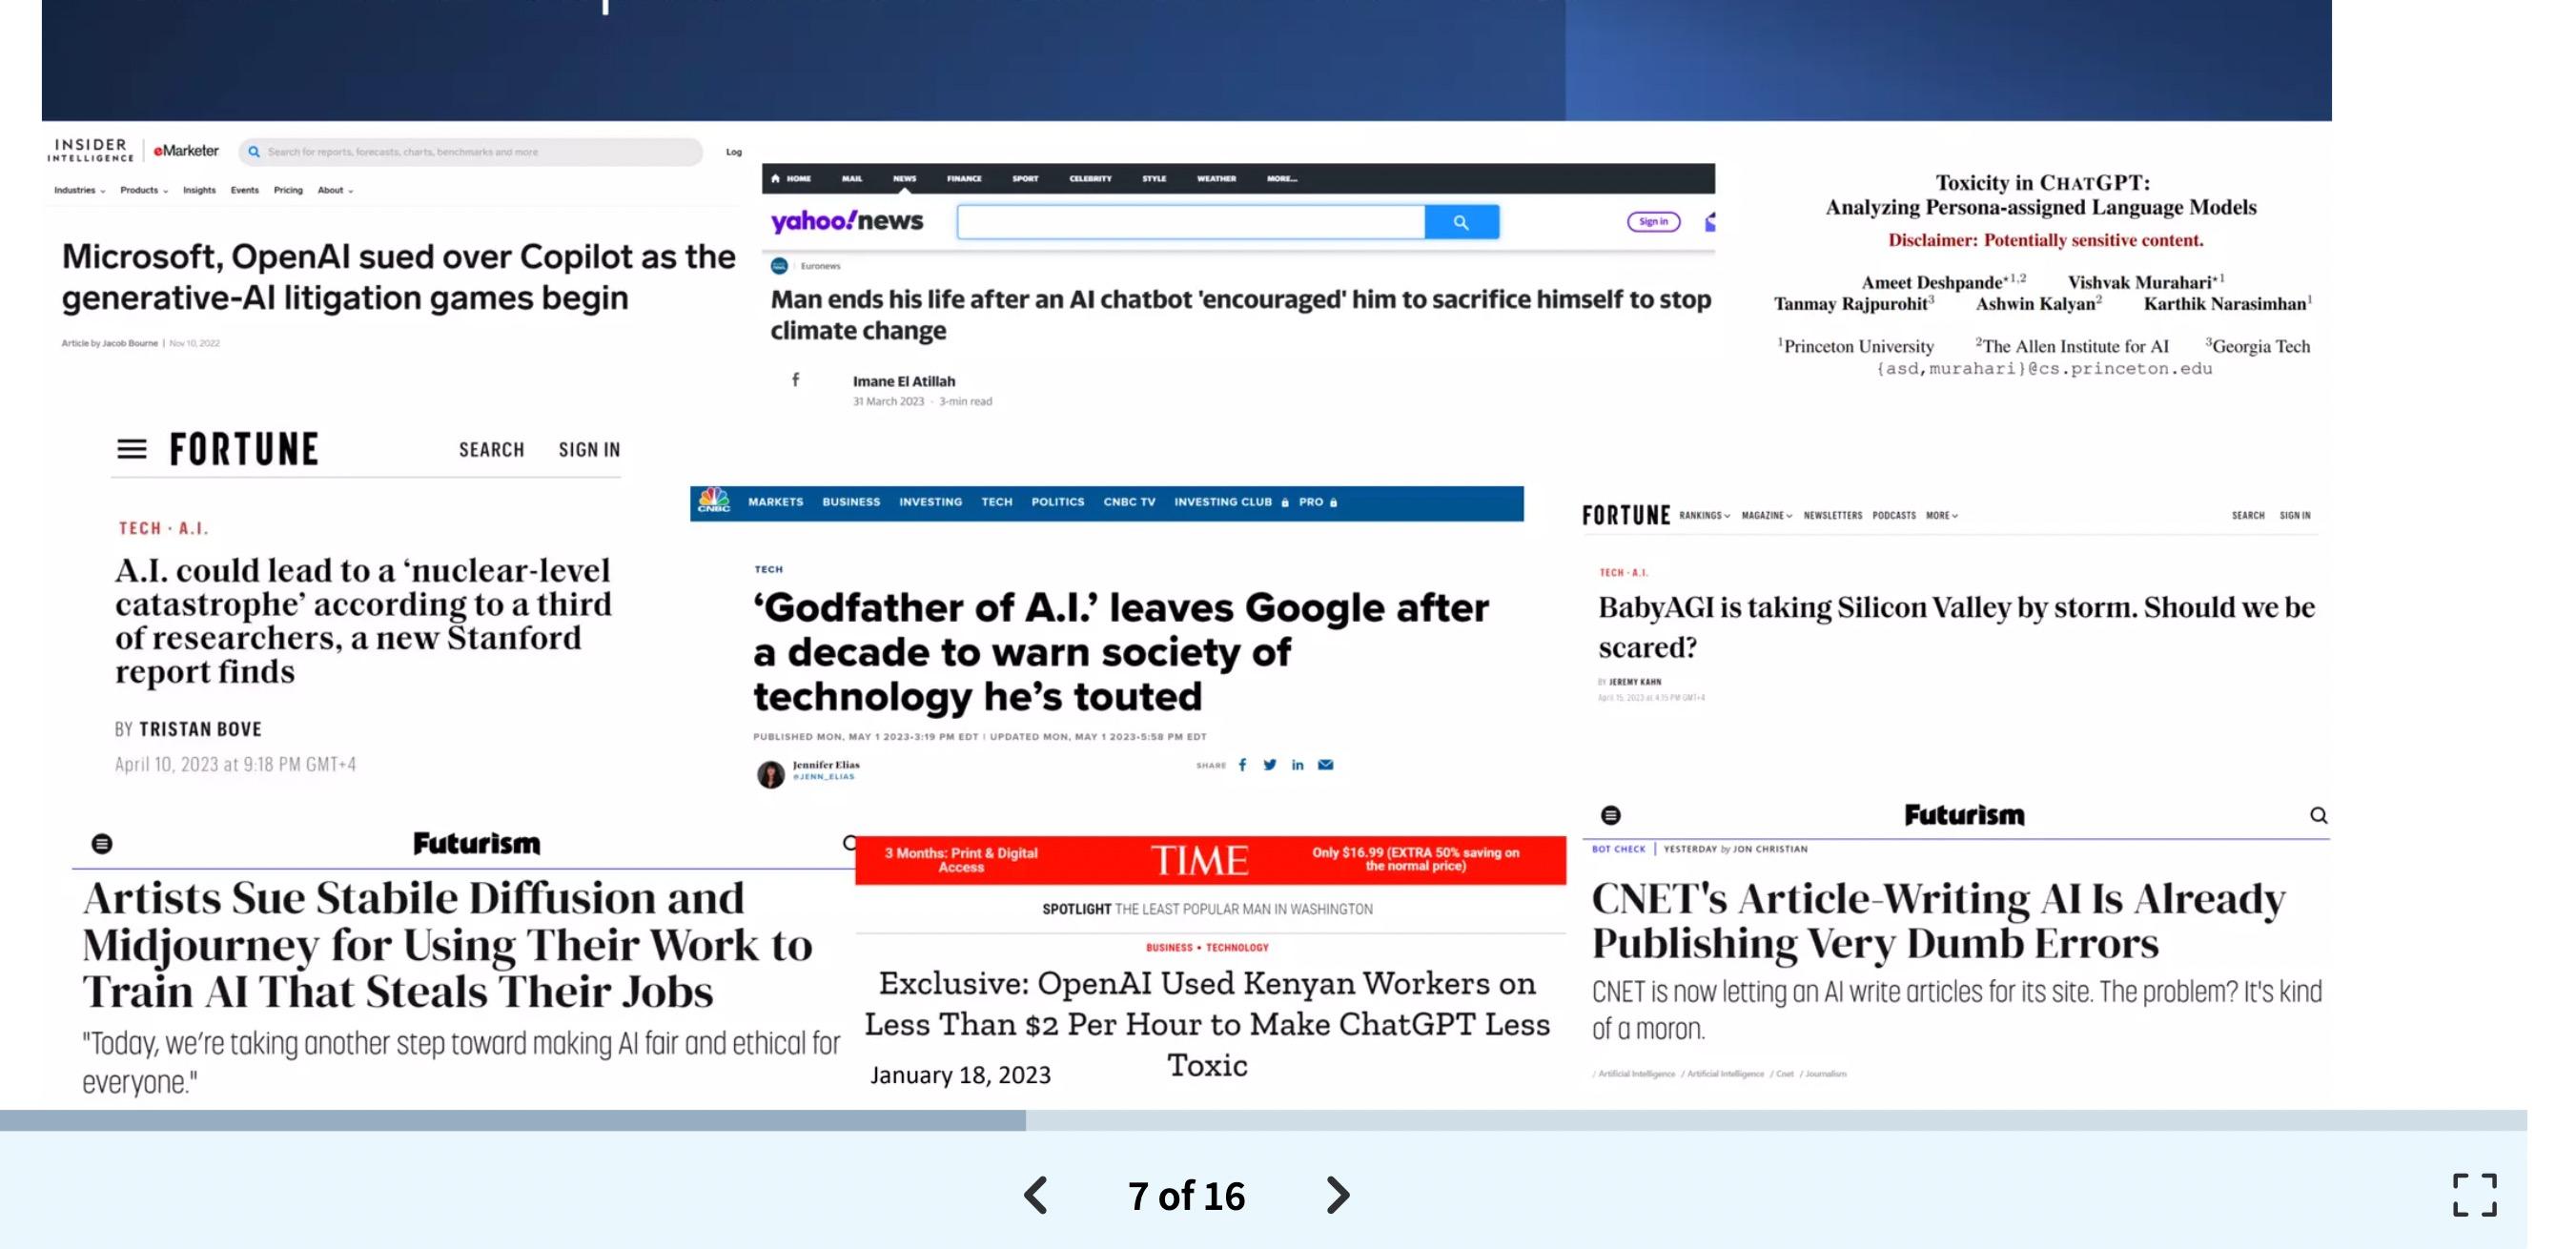
Task: Expand the Fortune Rankings dropdown
Action: tap(1704, 516)
